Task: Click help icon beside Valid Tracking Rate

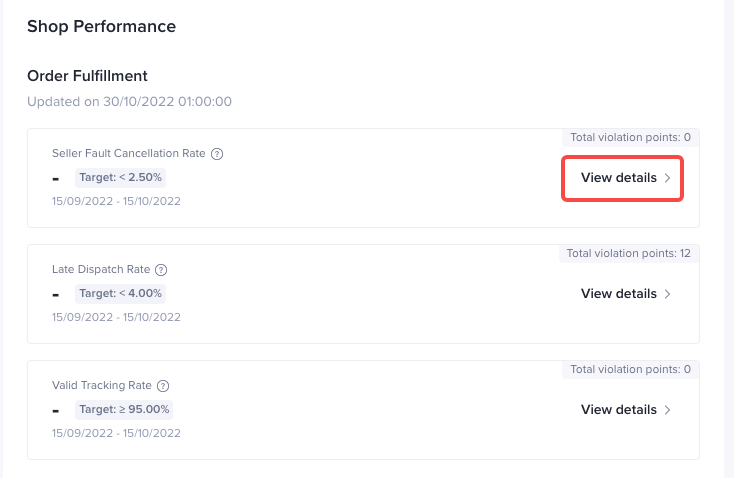Action: tap(163, 386)
